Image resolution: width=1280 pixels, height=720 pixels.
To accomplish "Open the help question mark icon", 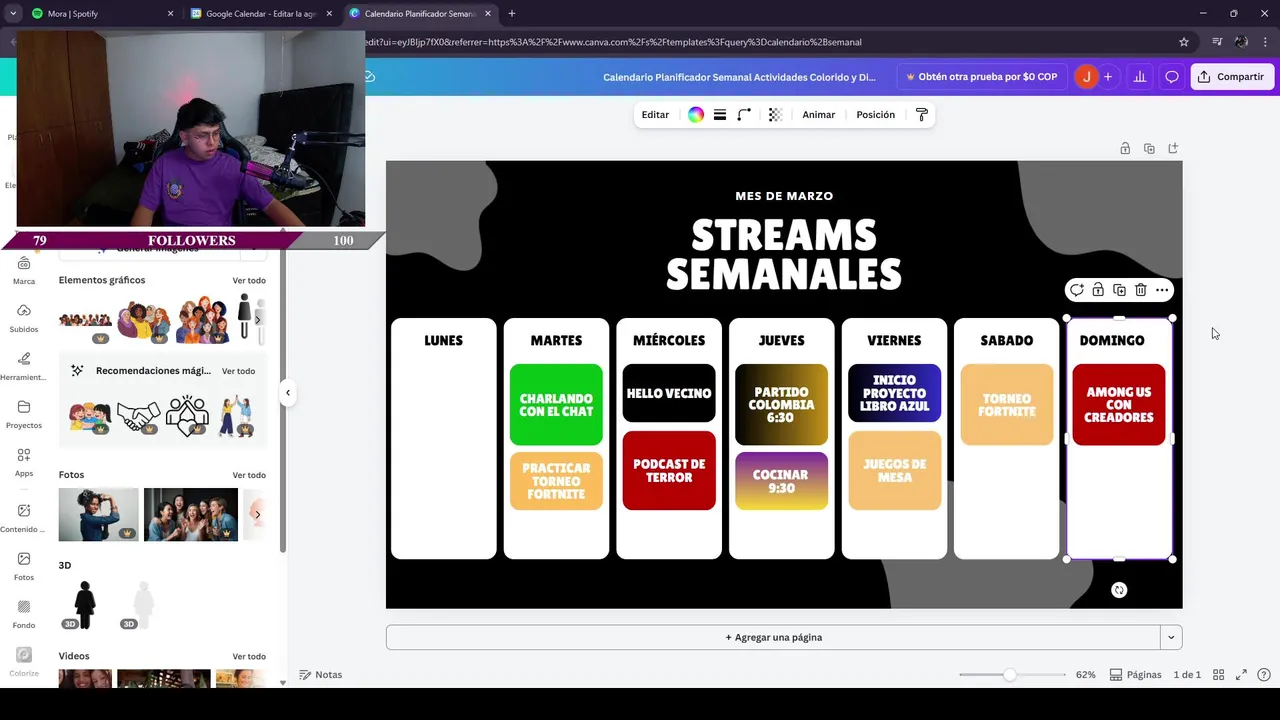I will [1264, 675].
